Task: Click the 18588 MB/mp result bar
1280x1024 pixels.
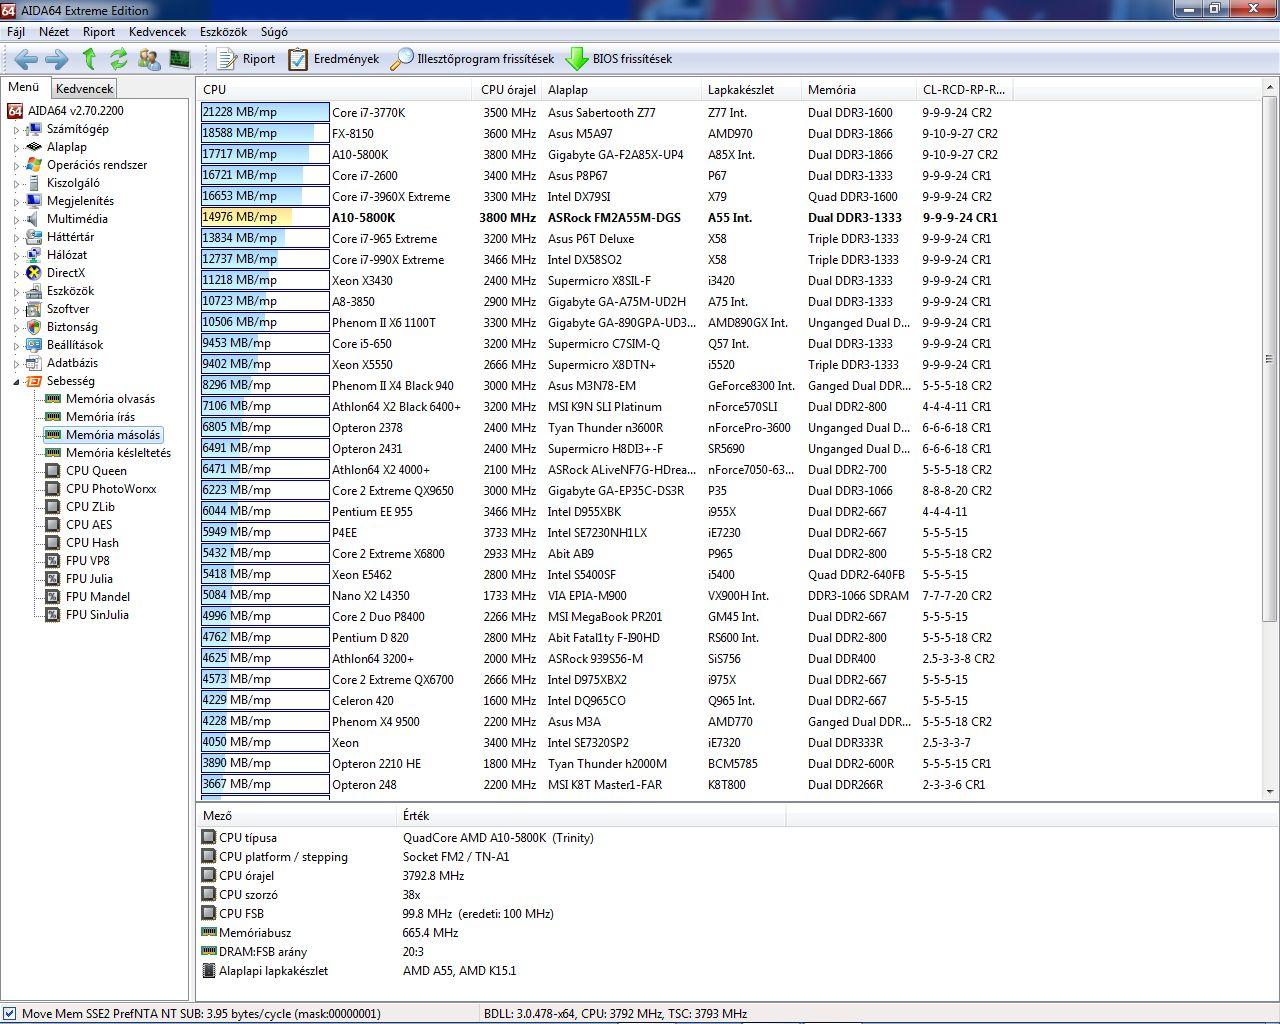Action: (265, 133)
